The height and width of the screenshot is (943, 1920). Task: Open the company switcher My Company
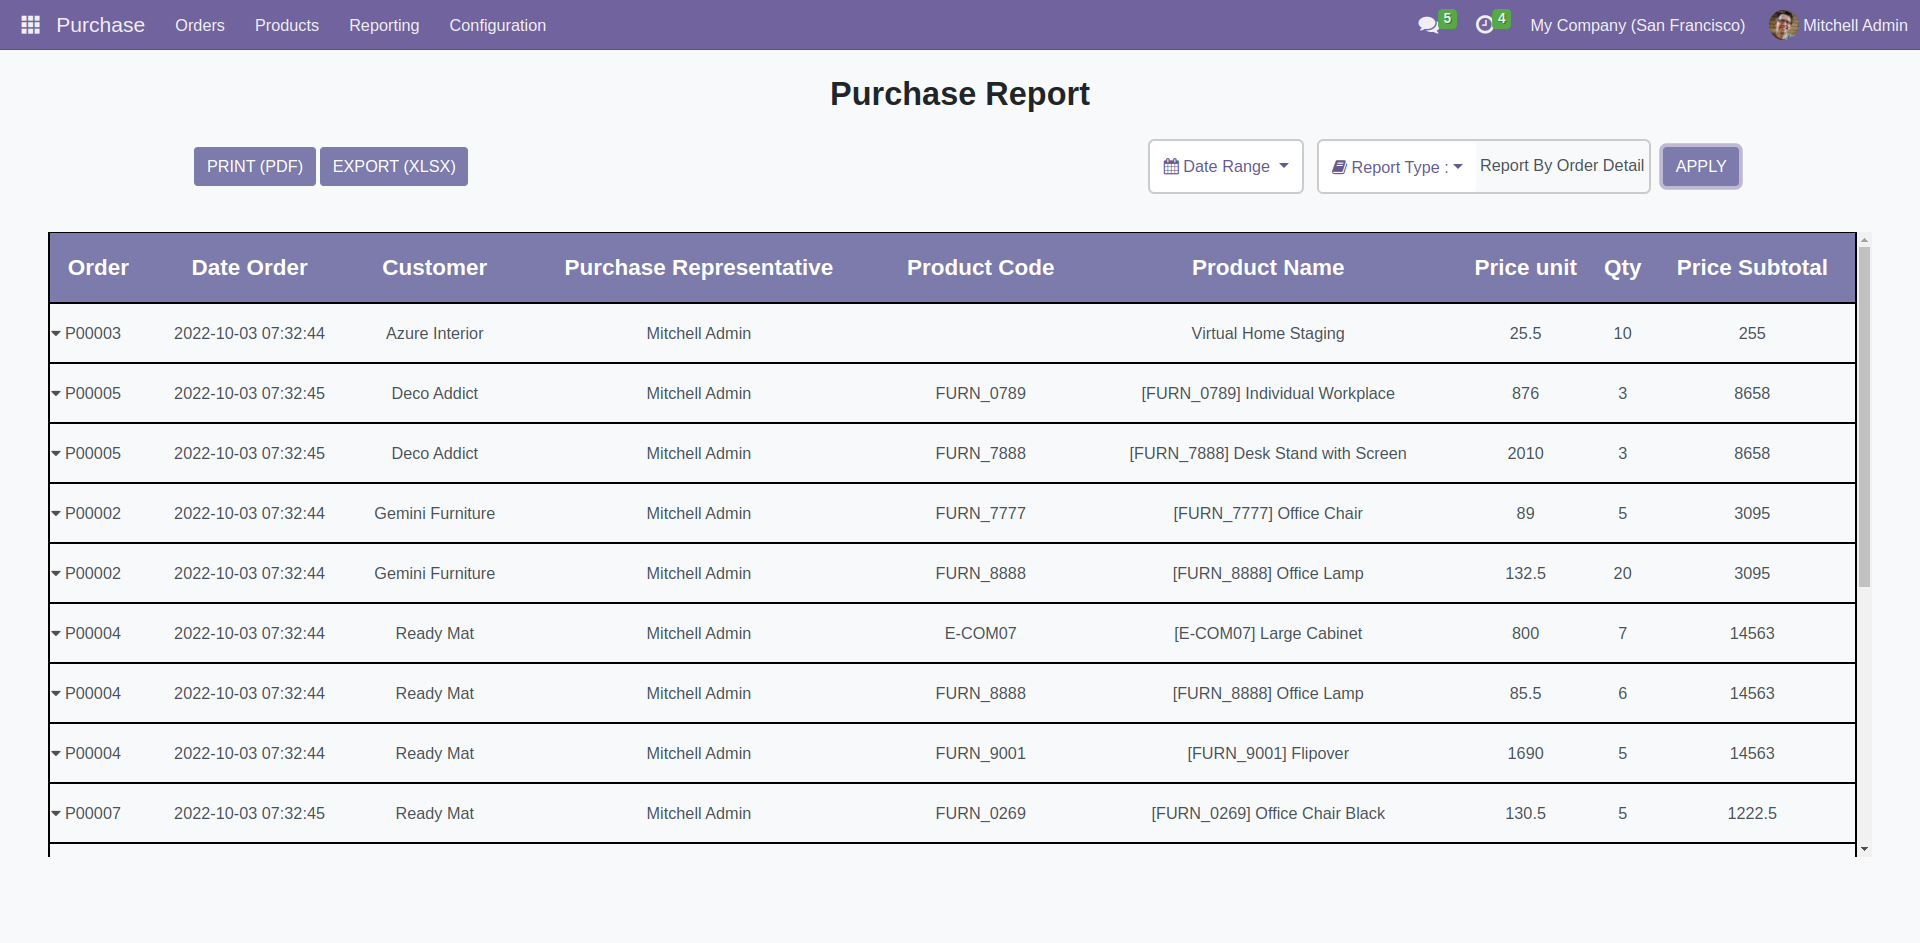1637,25
